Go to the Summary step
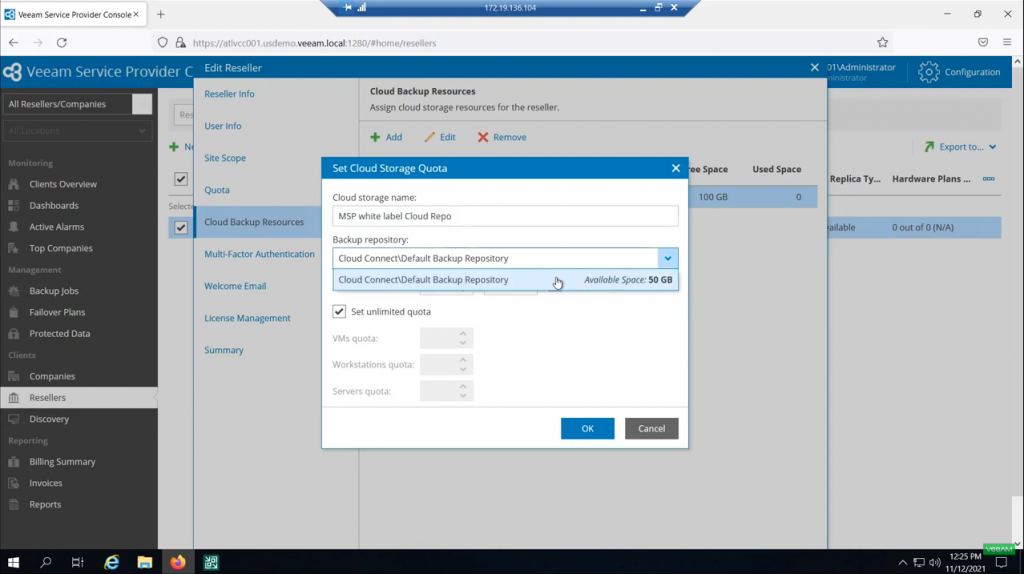This screenshot has height=574, width=1024. 223,350
